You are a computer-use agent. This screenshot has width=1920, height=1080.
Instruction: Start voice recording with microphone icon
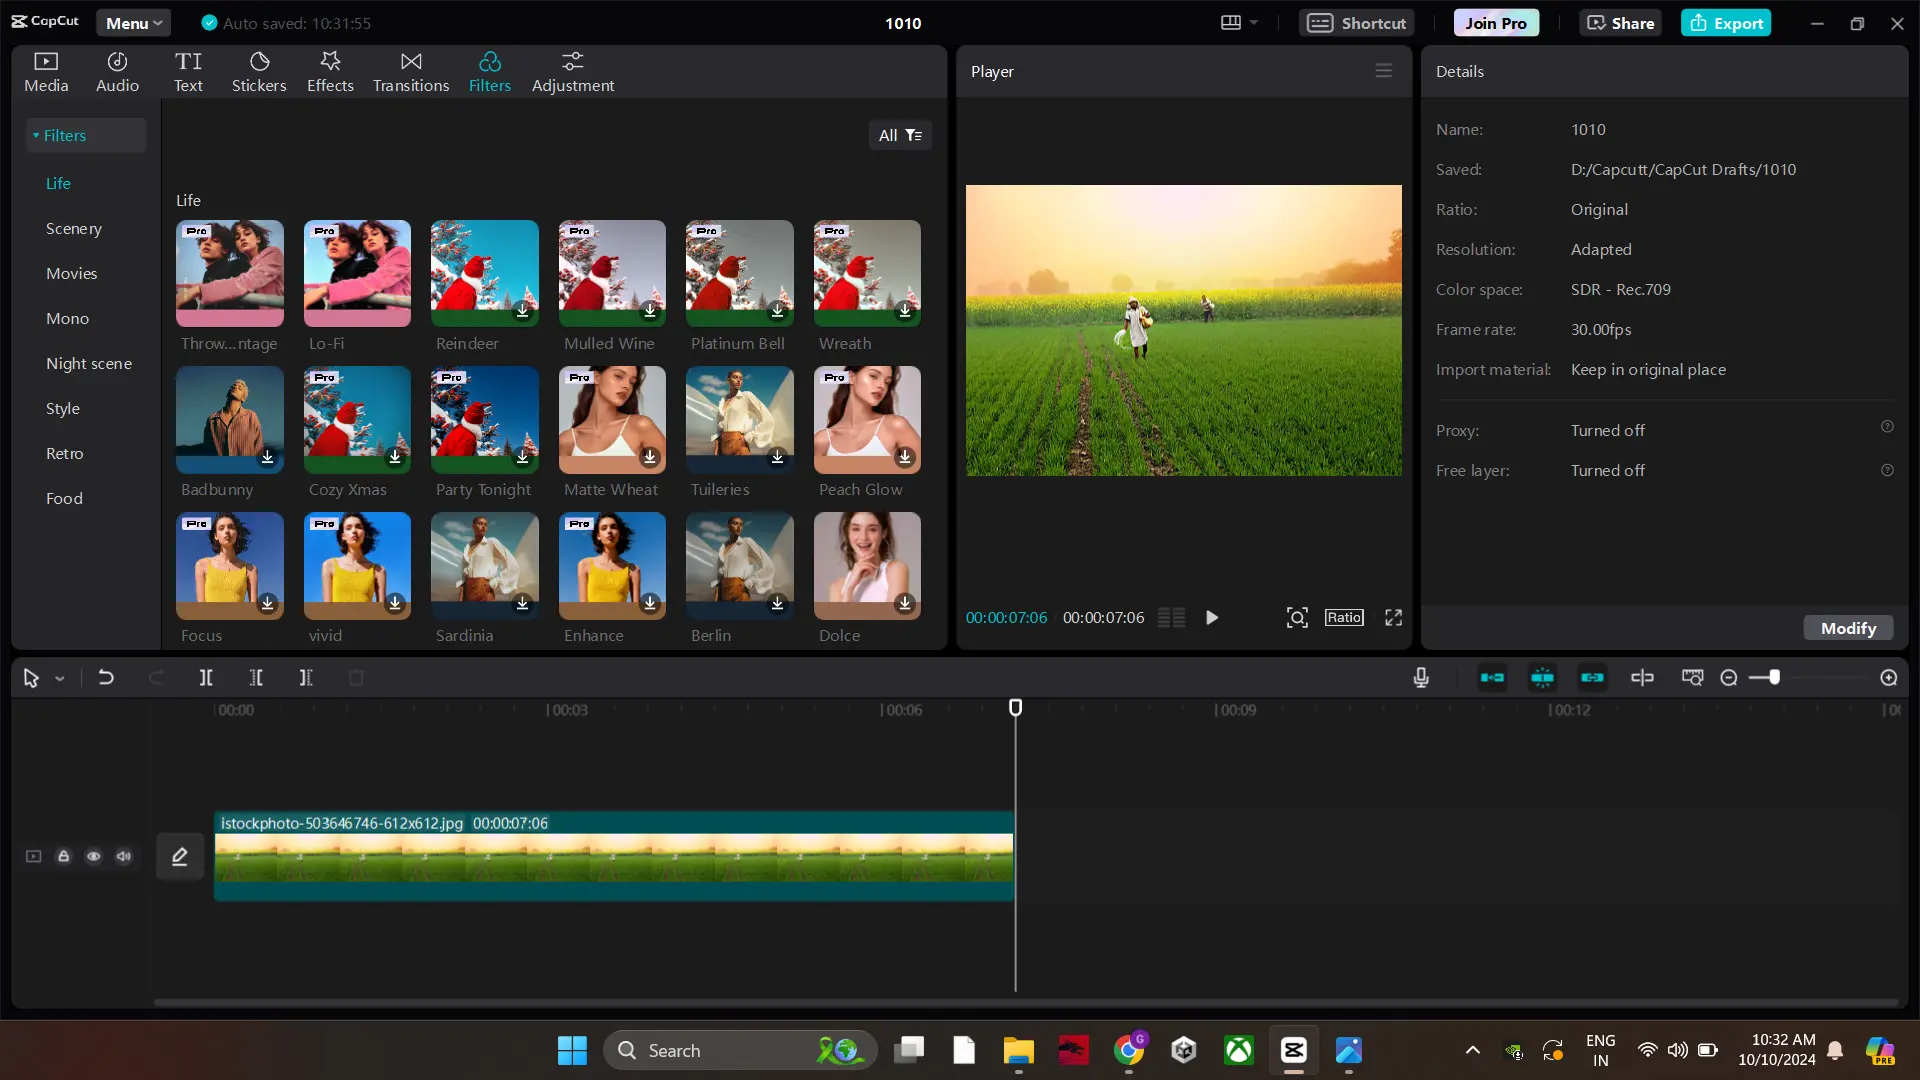[1421, 678]
